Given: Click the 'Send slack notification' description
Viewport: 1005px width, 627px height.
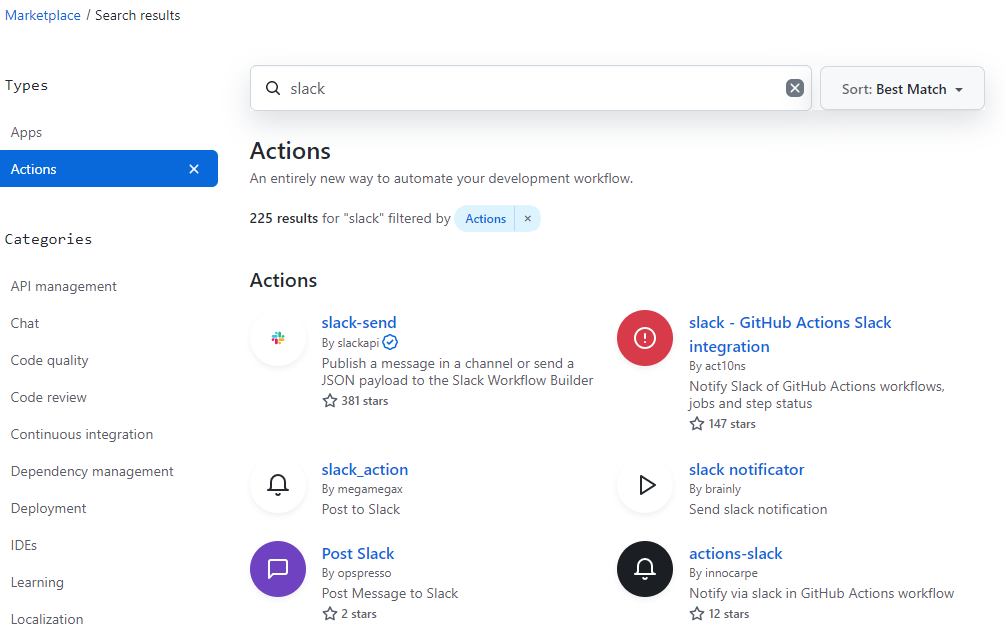Looking at the screenshot, I should tap(758, 510).
